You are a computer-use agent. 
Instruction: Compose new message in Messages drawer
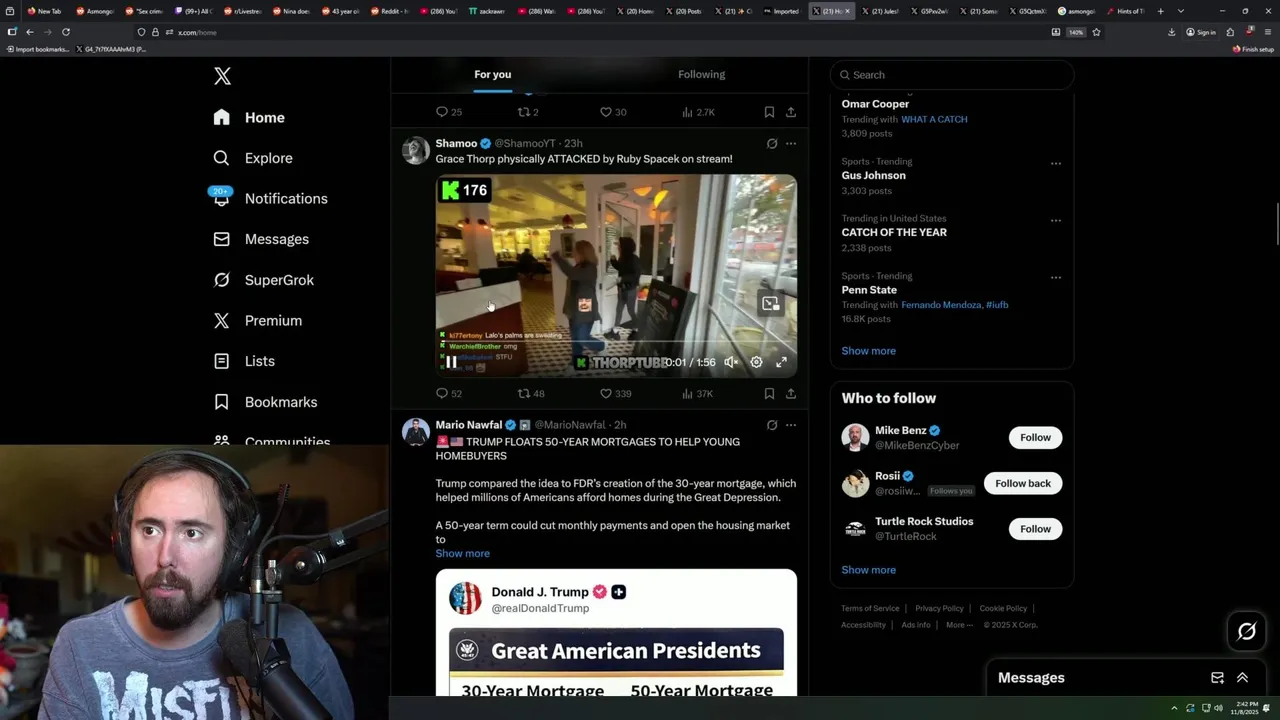point(1217,678)
